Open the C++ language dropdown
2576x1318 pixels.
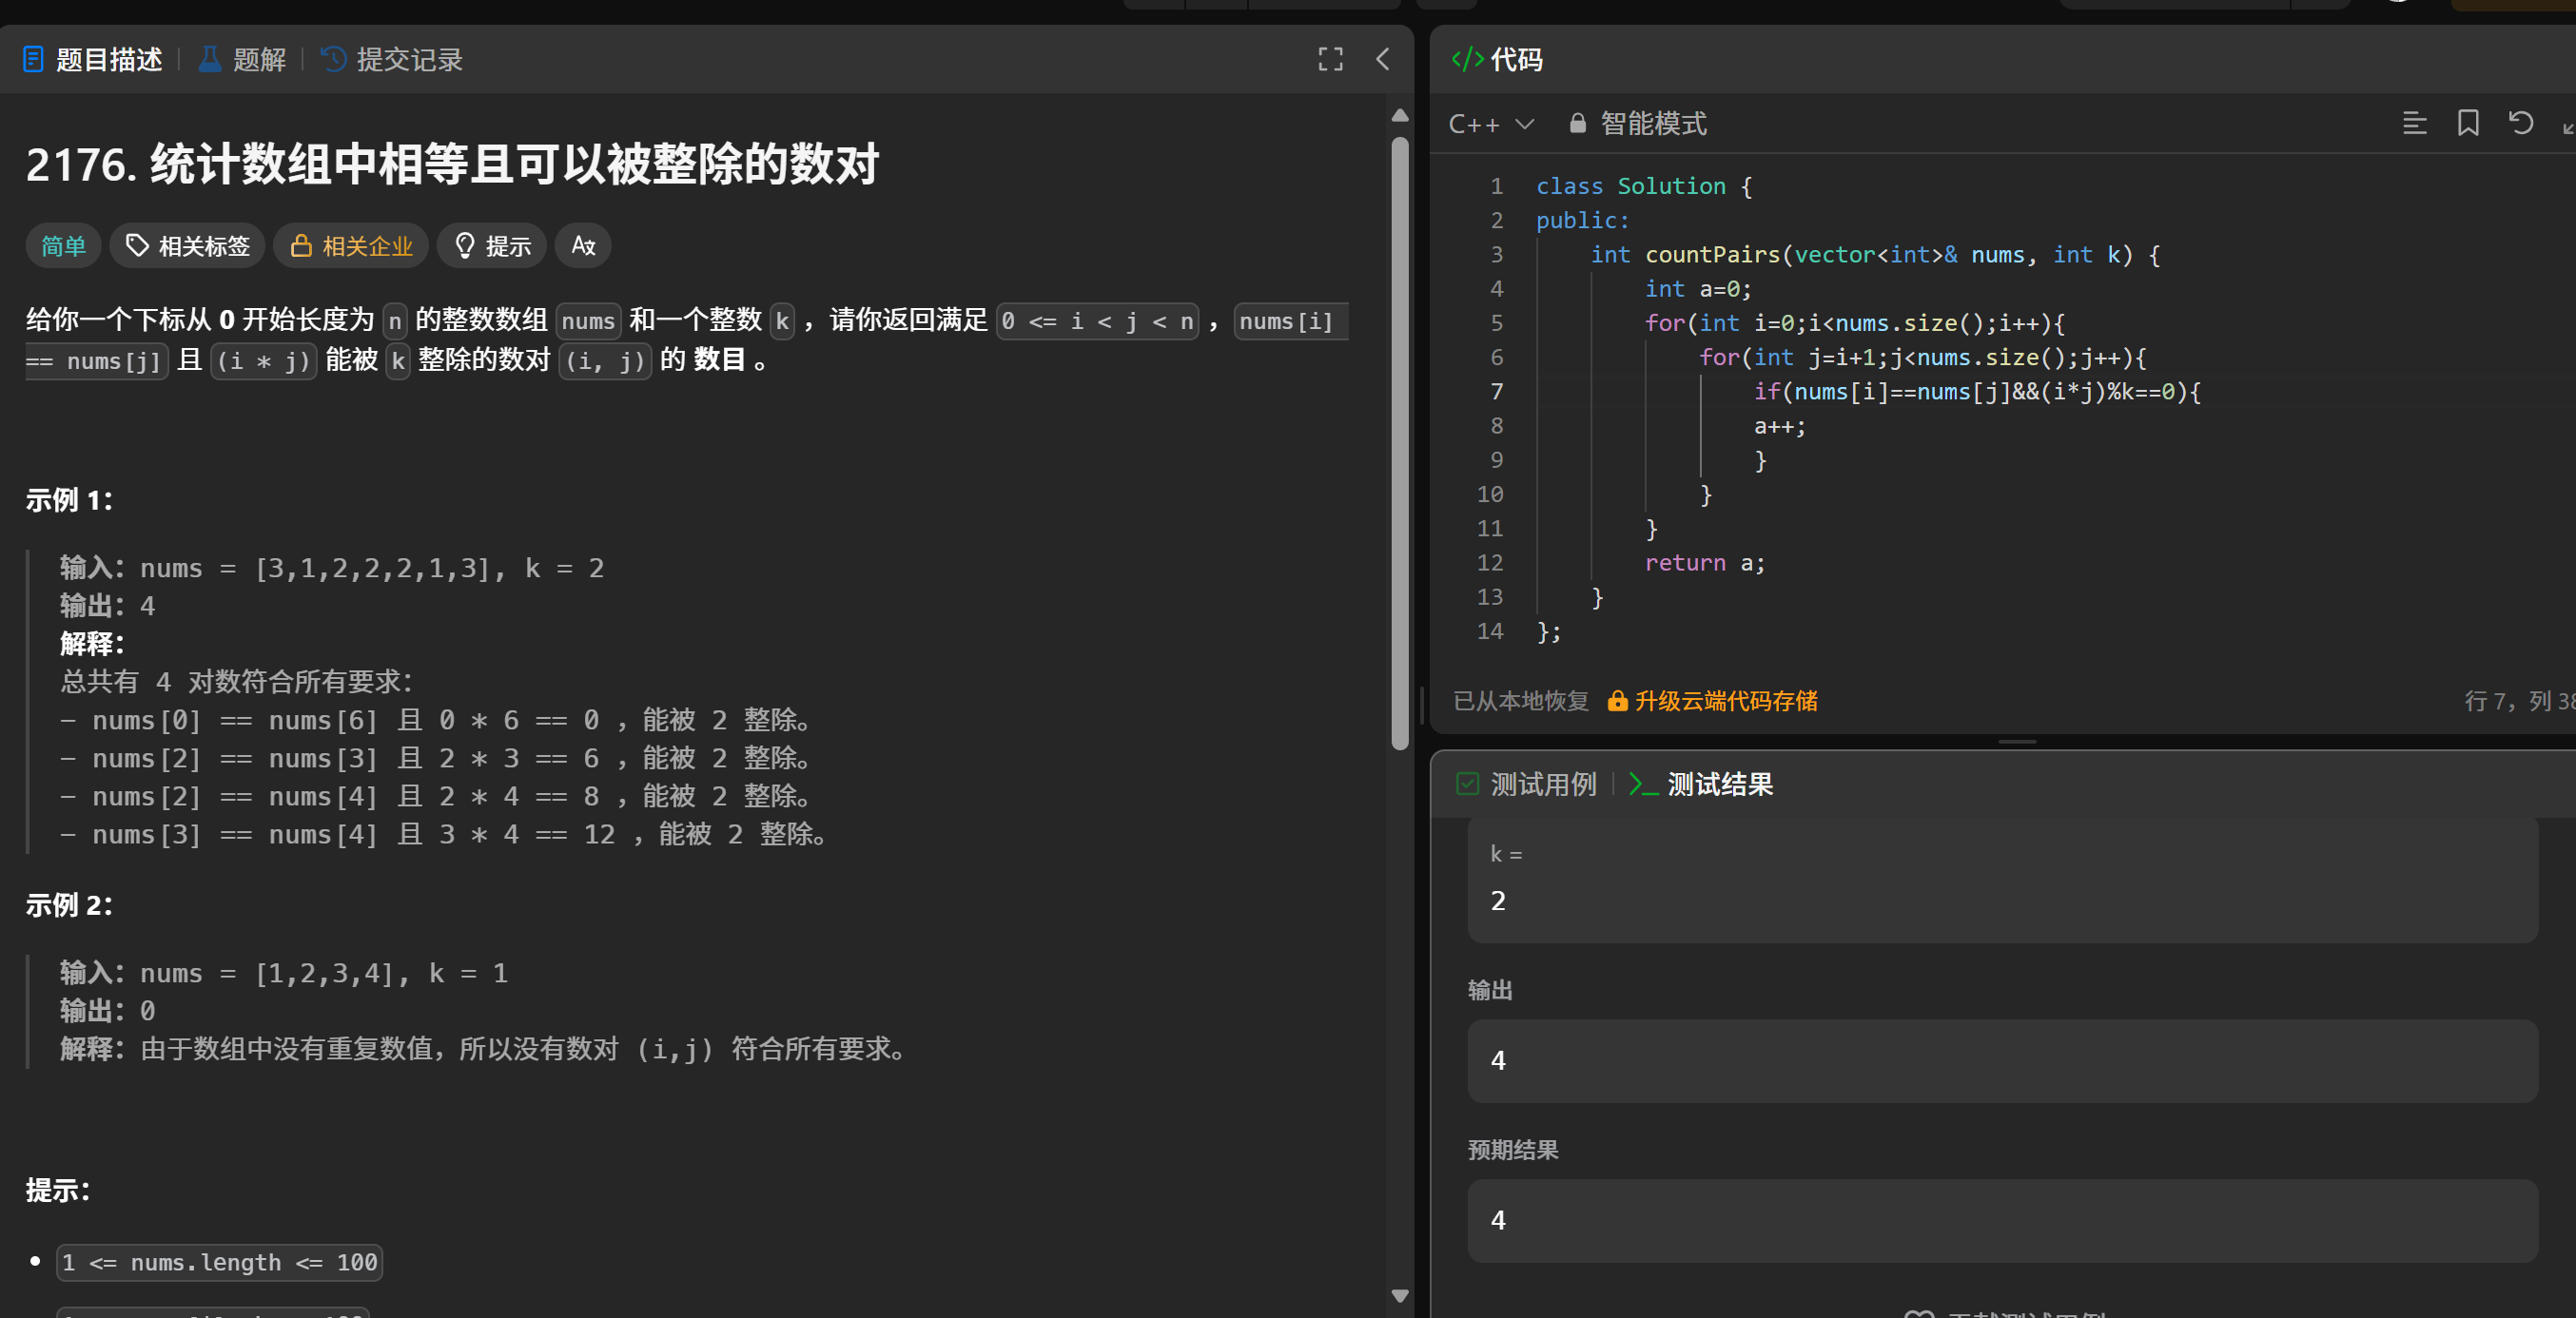(1490, 123)
